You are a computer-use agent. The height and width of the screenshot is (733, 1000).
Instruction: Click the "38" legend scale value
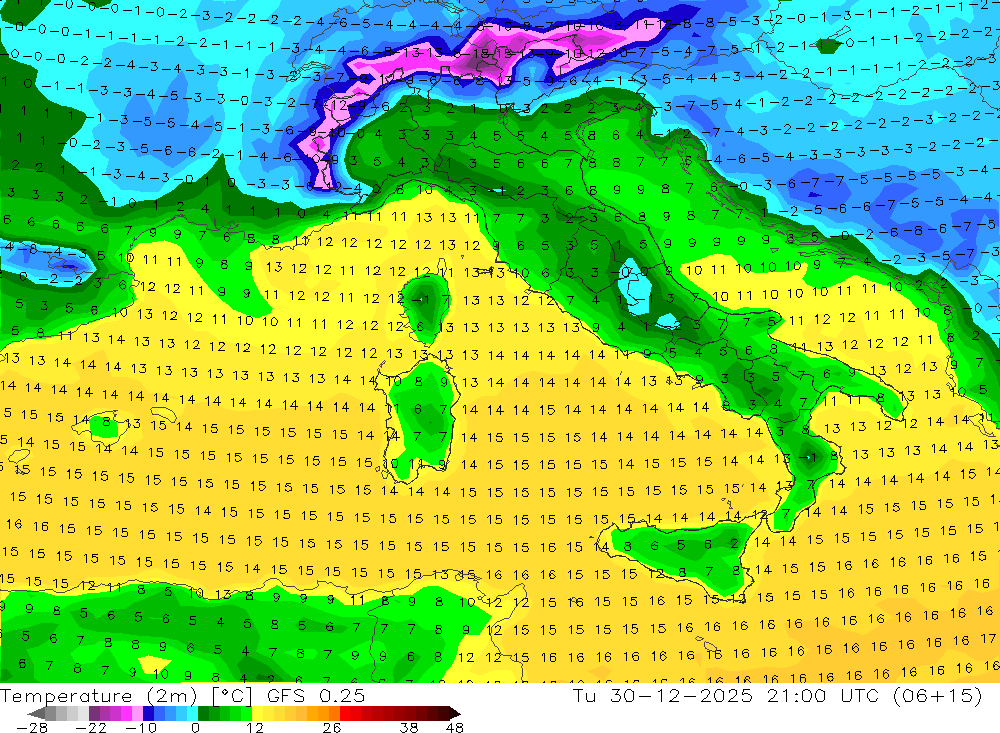pyautogui.click(x=409, y=727)
